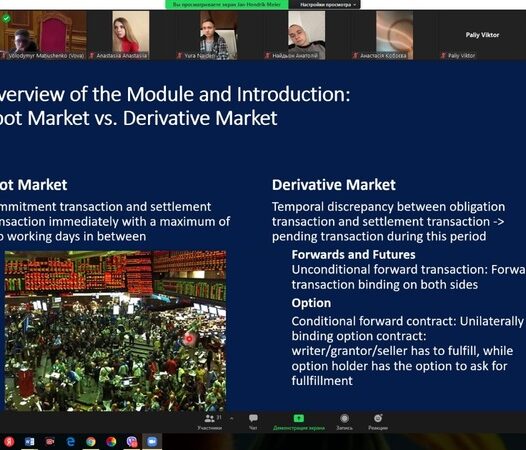The height and width of the screenshot is (450, 526).
Task: Open Yandex browser from the taskbar
Action: pyautogui.click(x=9, y=442)
